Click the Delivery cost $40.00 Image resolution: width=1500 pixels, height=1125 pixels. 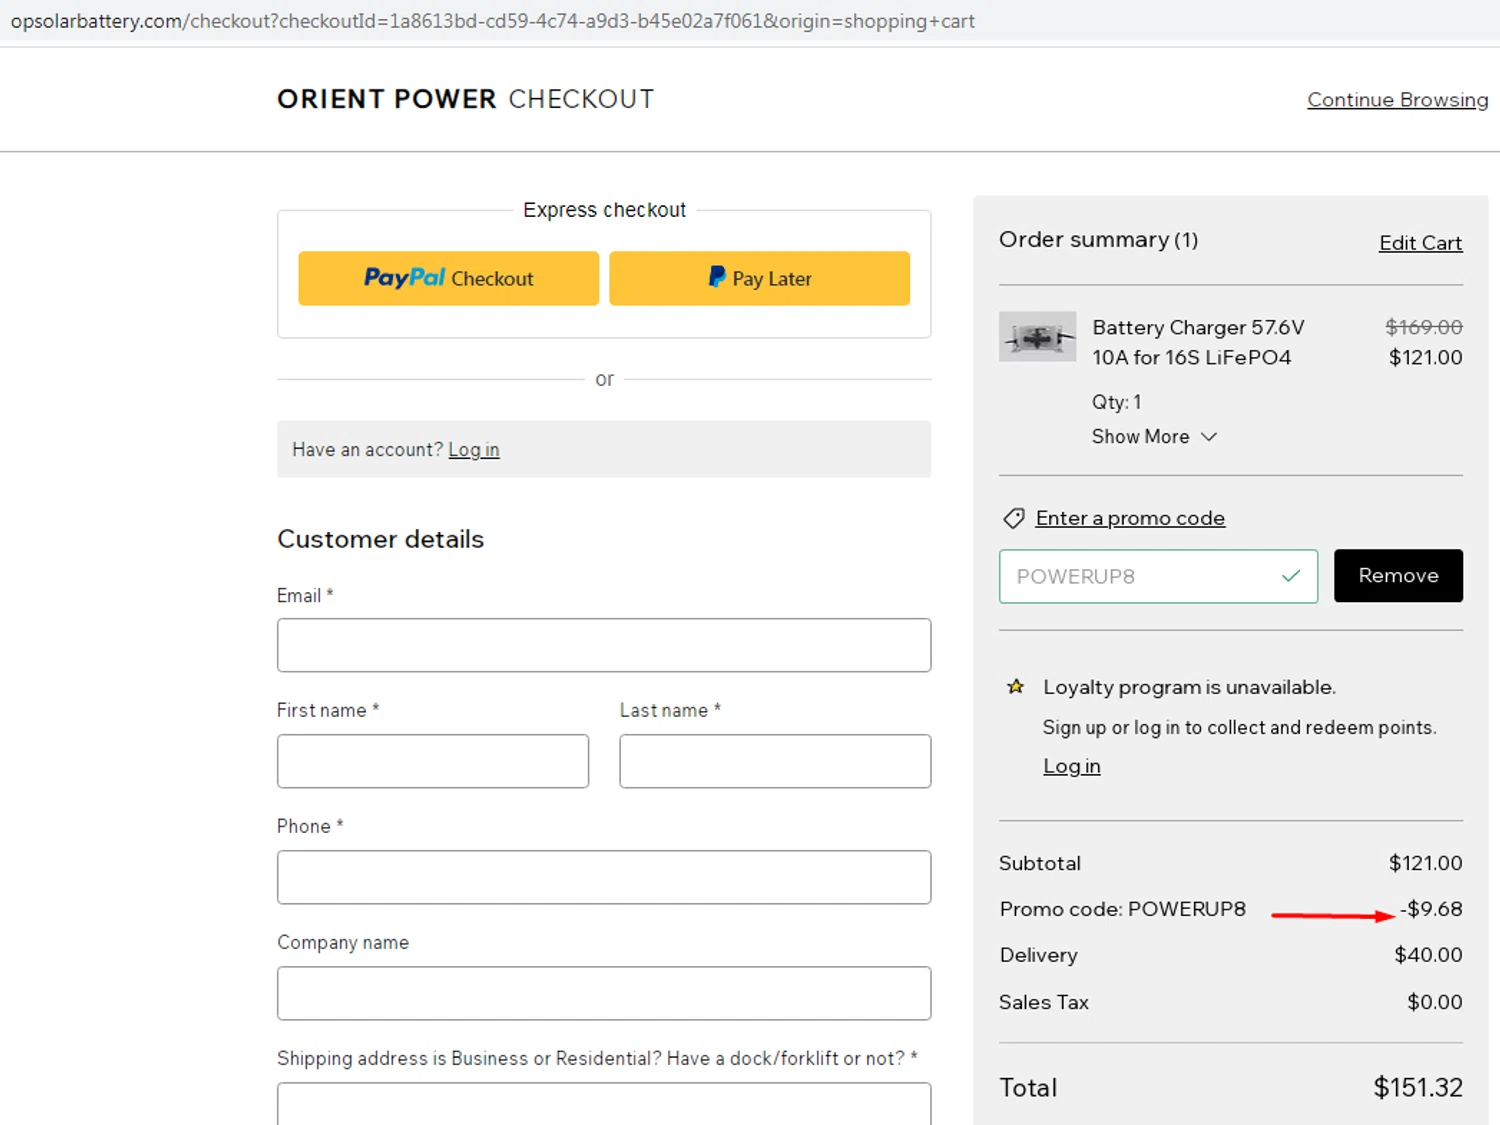1428,955
